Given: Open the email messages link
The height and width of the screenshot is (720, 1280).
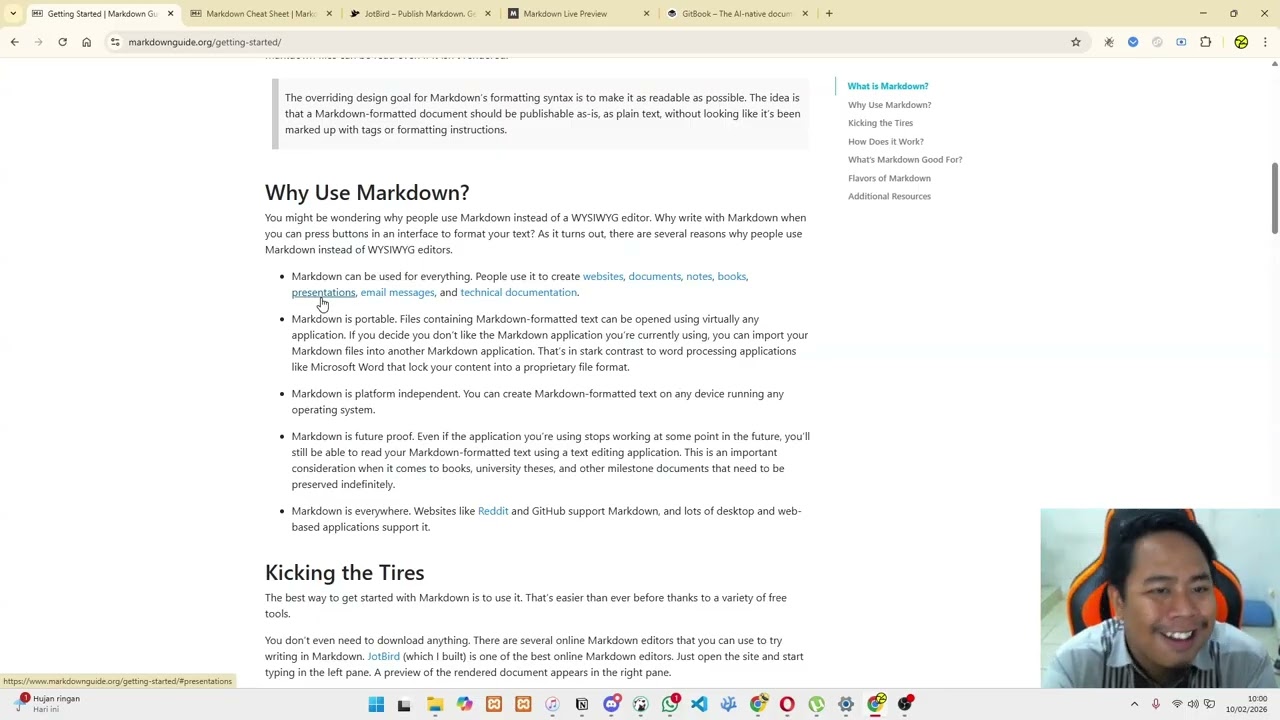Looking at the screenshot, I should [x=397, y=292].
